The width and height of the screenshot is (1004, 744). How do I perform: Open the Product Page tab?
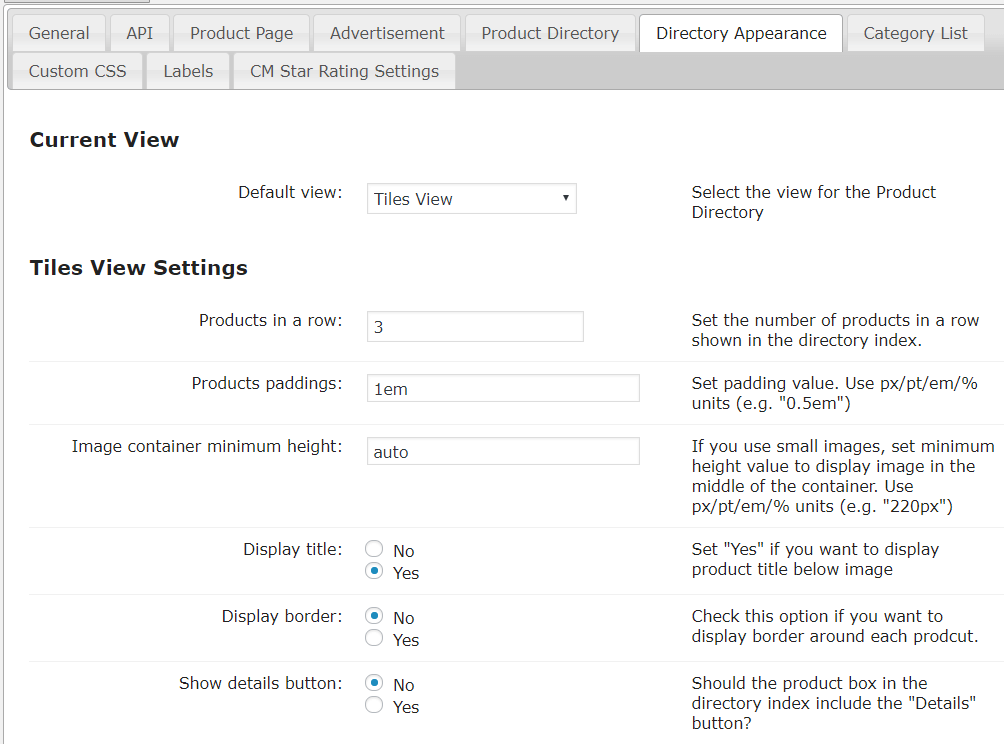242,33
